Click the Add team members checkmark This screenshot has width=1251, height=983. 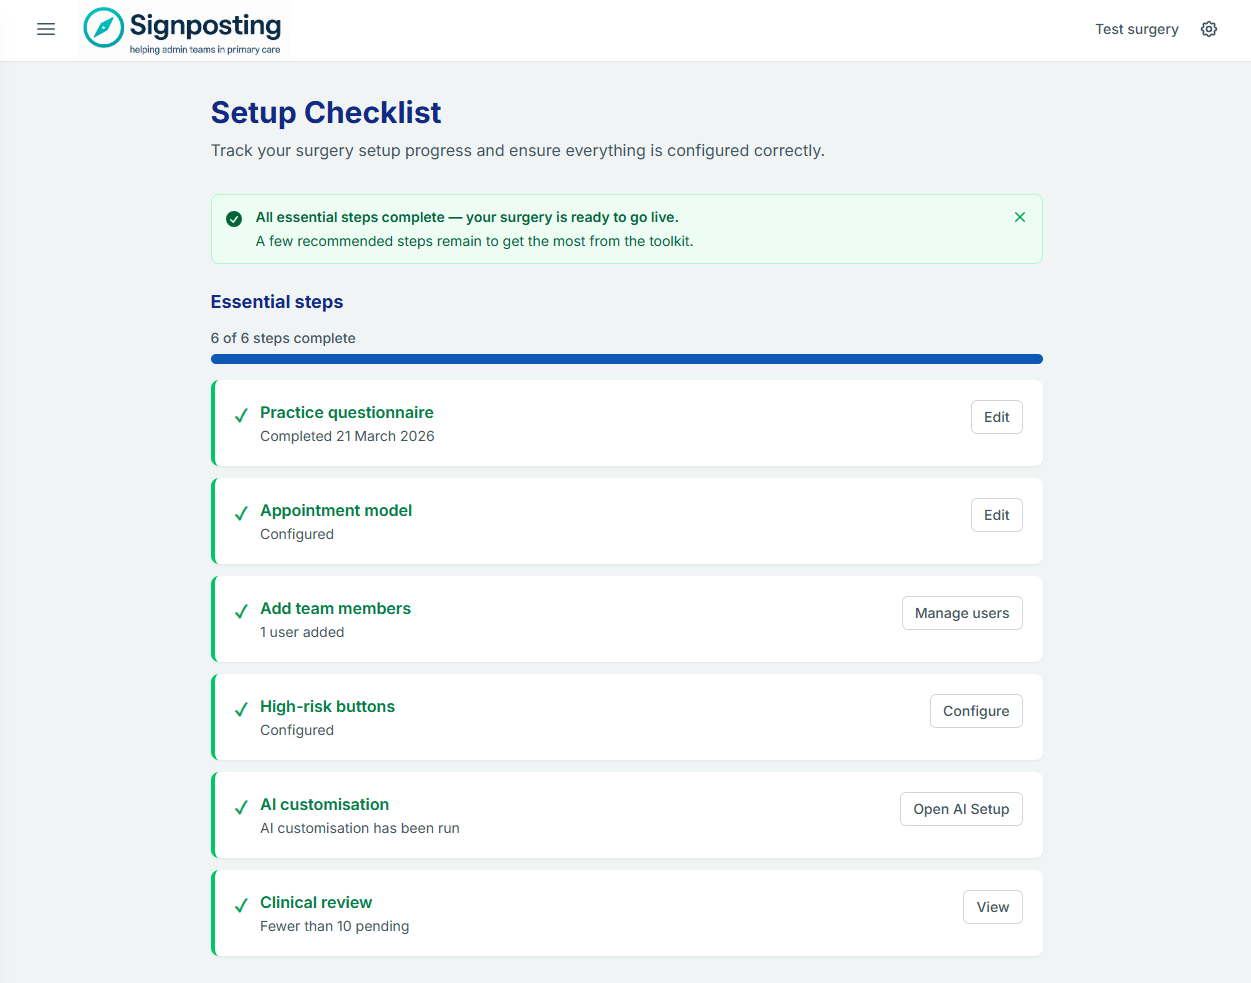tap(241, 612)
